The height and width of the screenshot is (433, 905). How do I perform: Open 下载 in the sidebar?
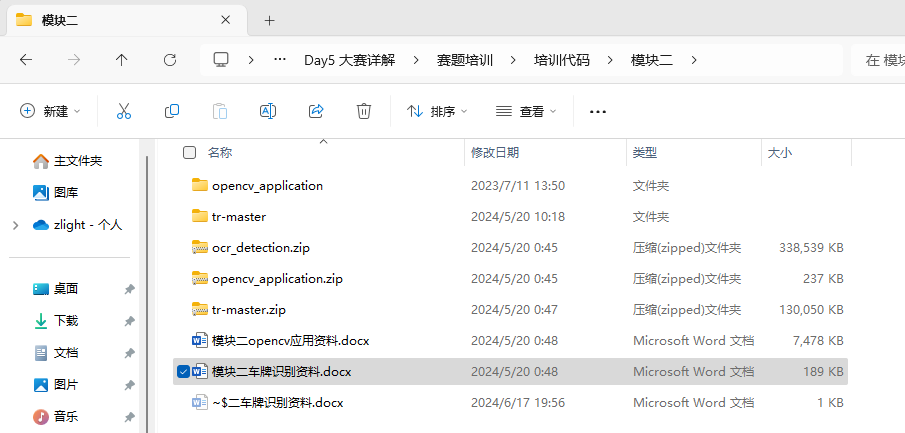point(65,321)
